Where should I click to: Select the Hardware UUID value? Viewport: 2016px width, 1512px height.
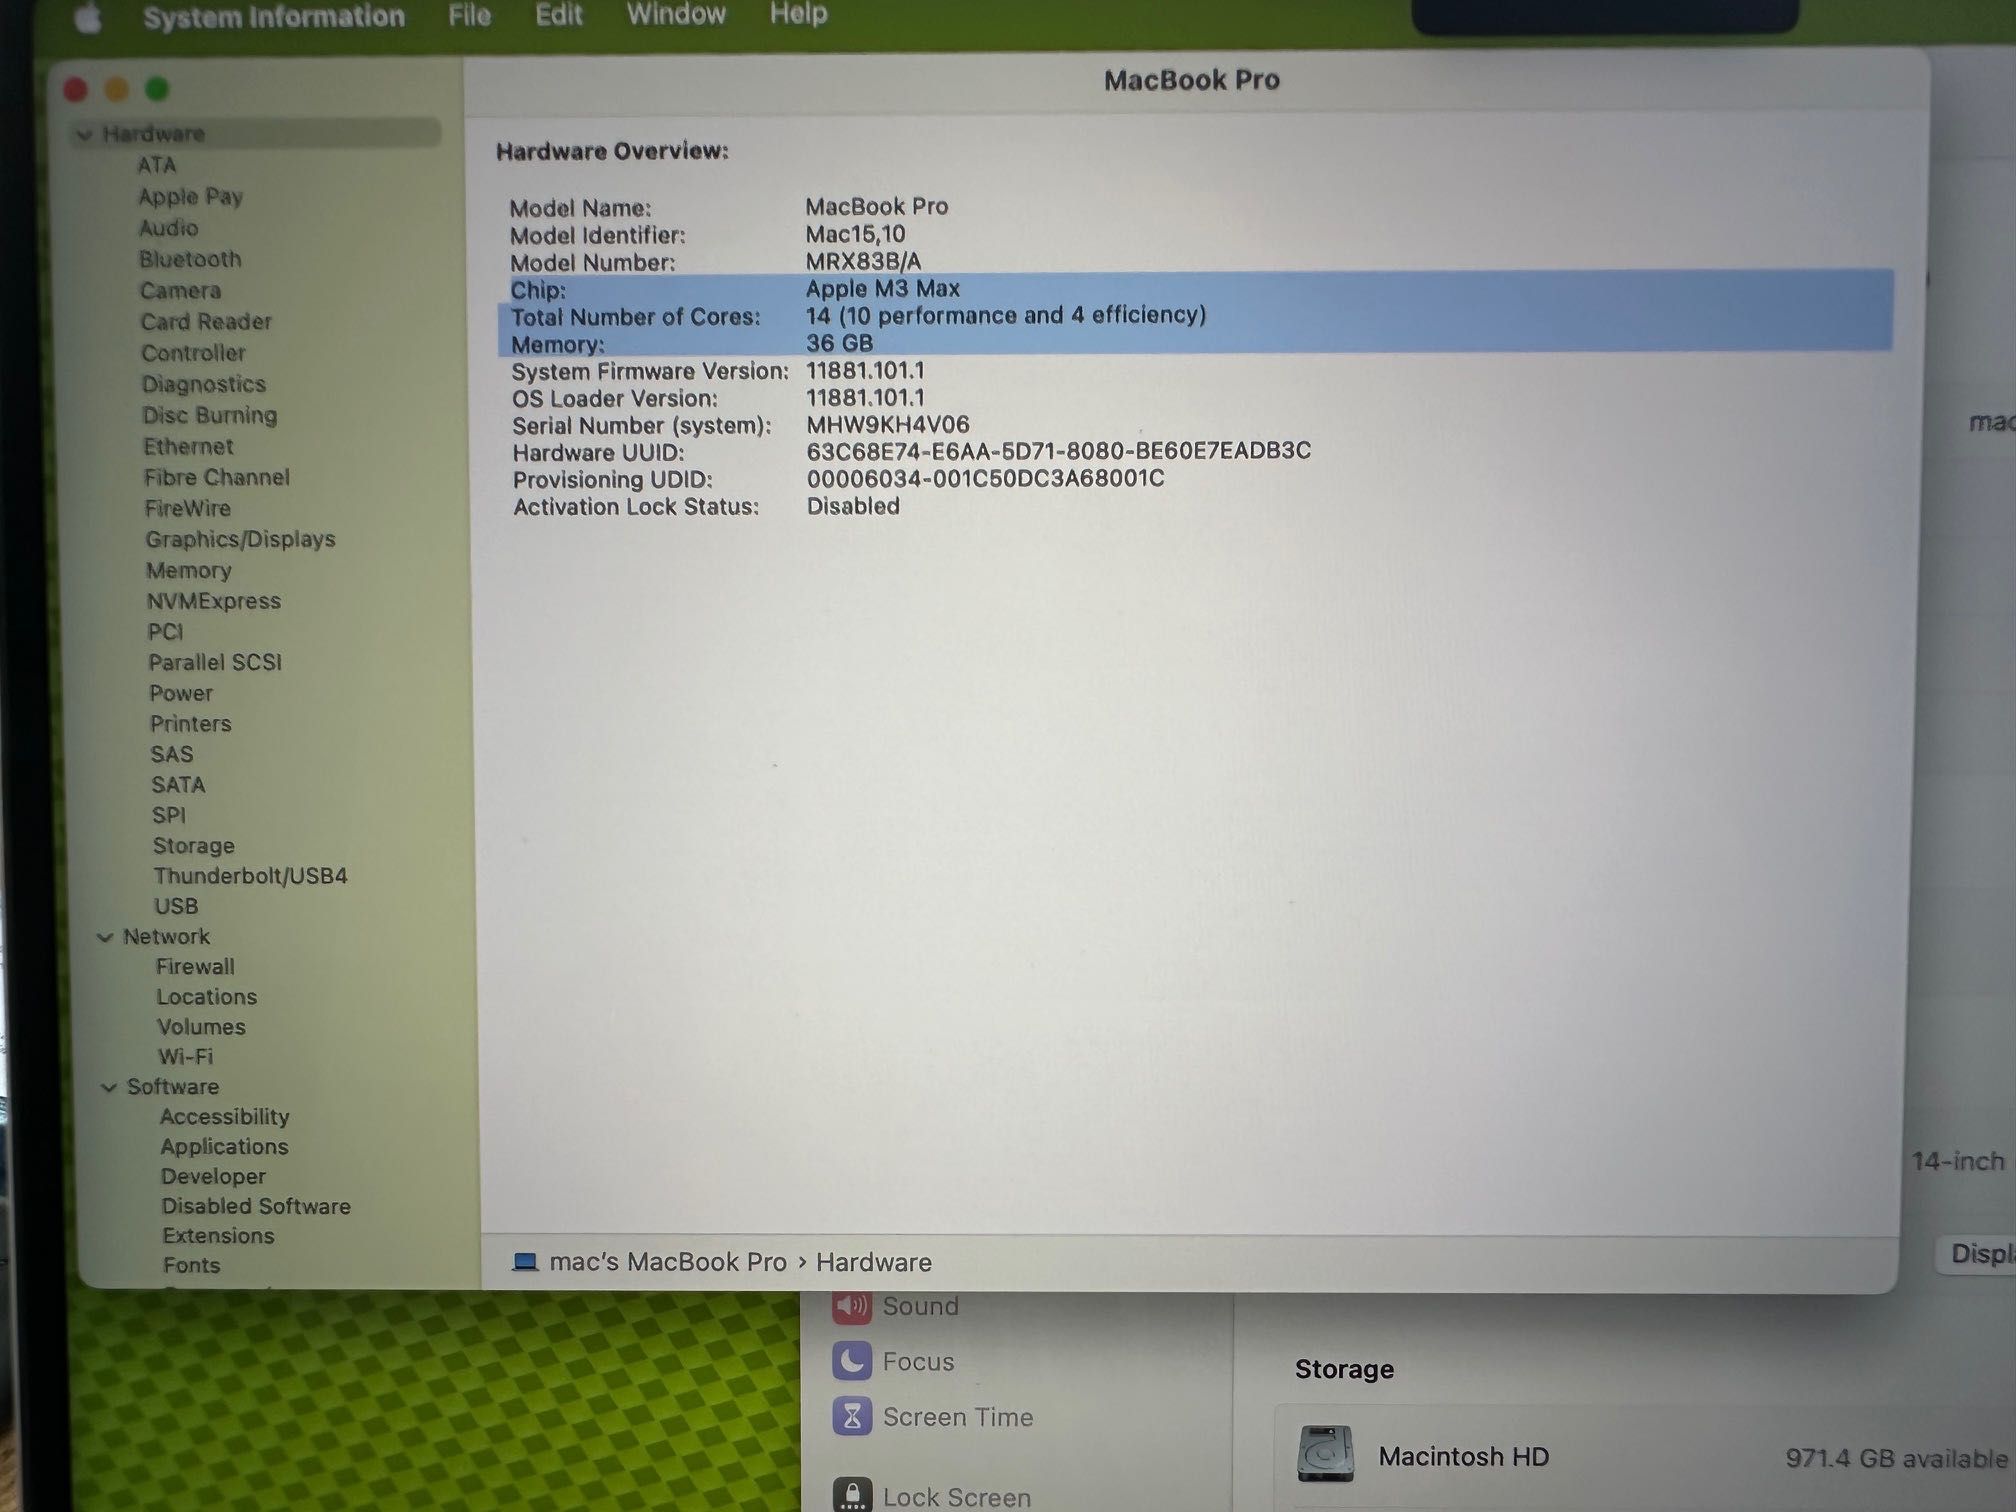click(1058, 451)
